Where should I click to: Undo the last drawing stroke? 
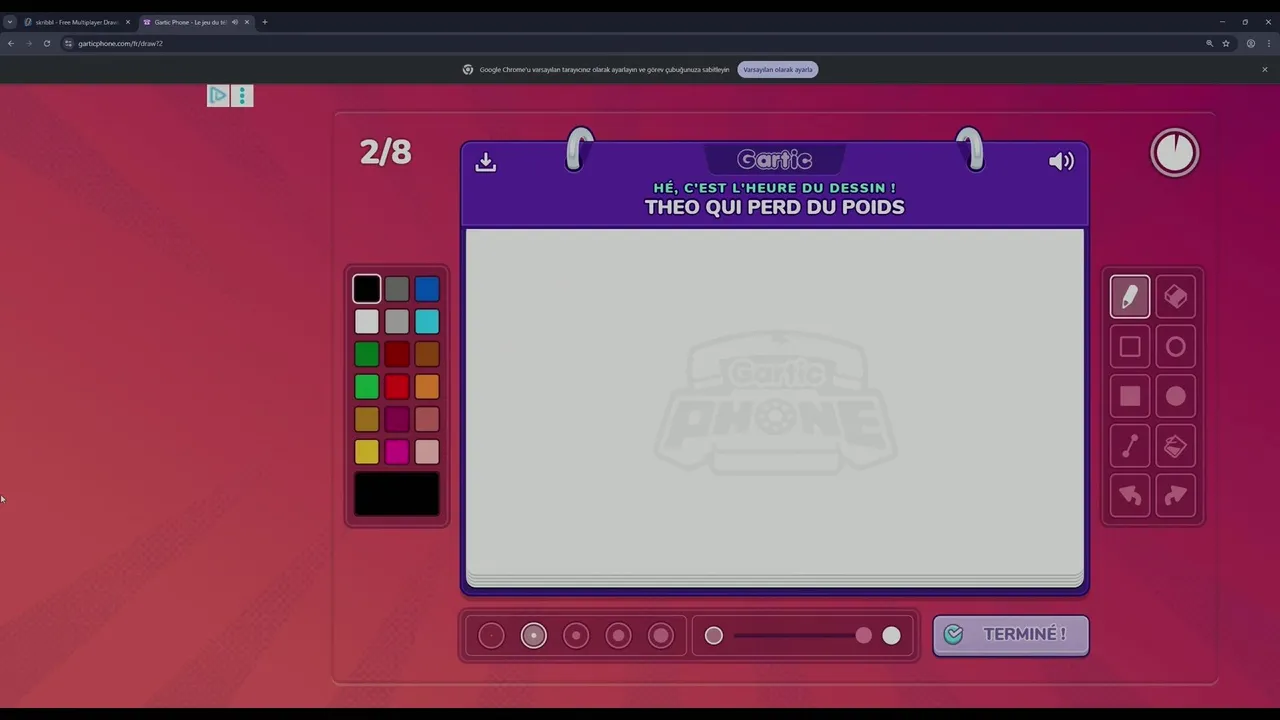[1130, 496]
